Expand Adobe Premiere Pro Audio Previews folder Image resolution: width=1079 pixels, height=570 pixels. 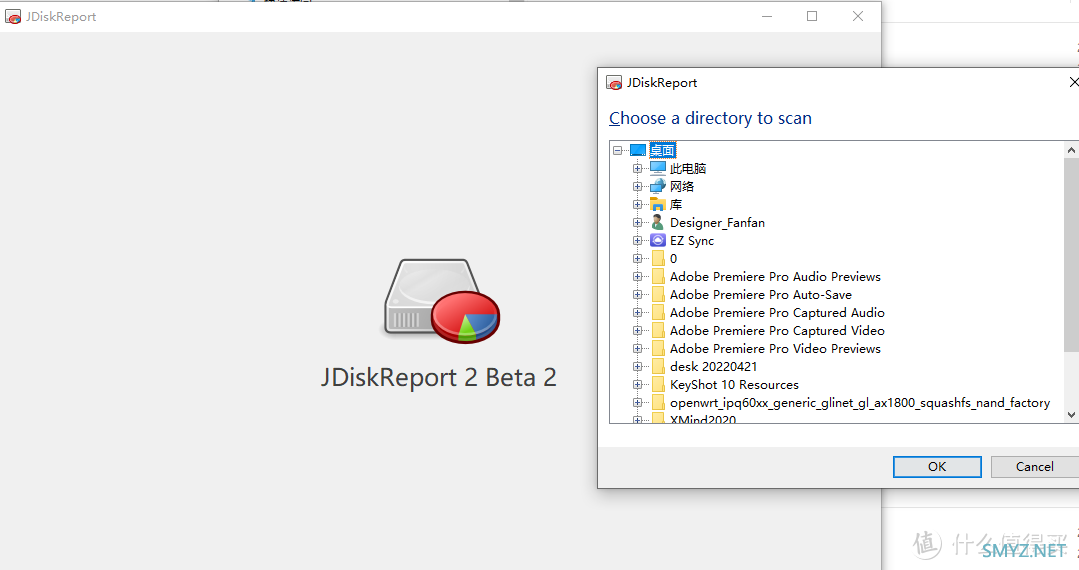(637, 276)
